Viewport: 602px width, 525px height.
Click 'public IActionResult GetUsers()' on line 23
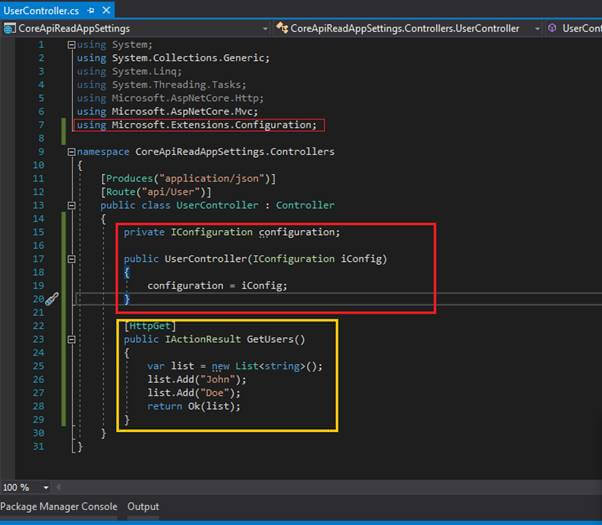click(214, 340)
